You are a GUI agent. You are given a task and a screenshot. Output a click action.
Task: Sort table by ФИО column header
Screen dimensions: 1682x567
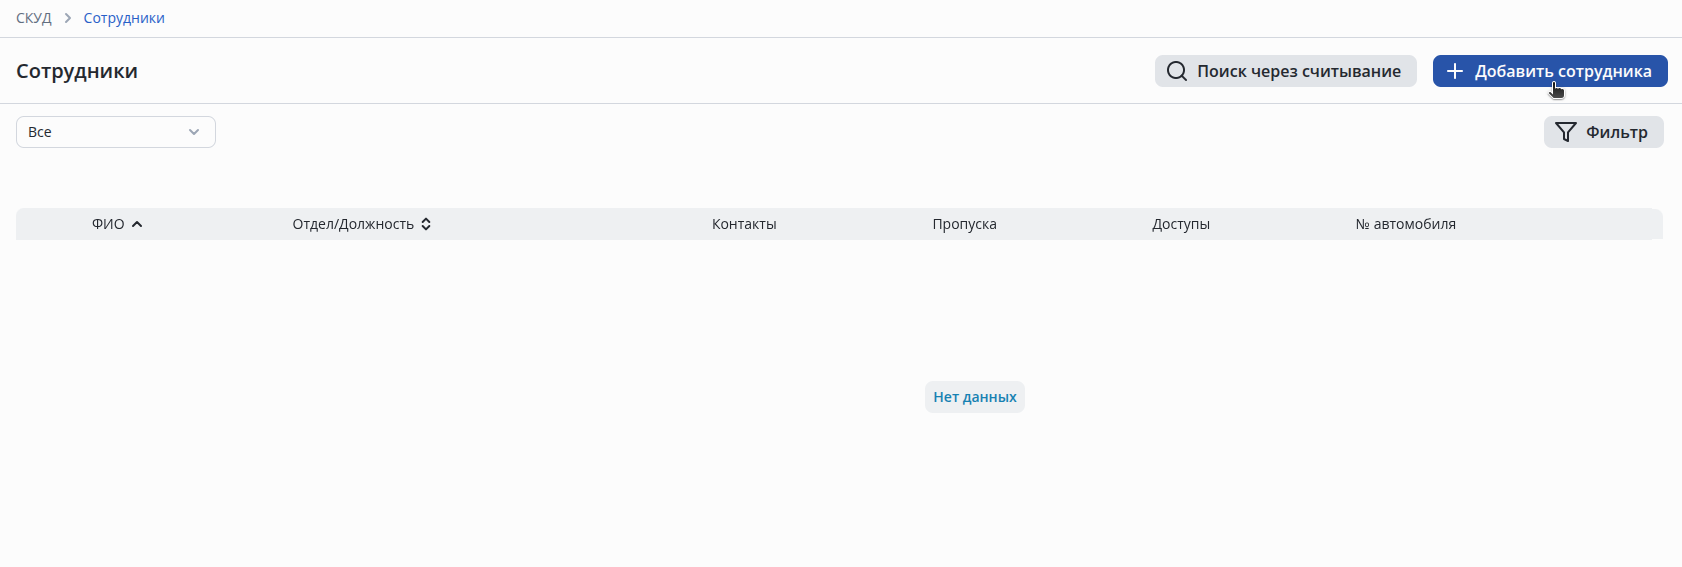click(x=108, y=224)
